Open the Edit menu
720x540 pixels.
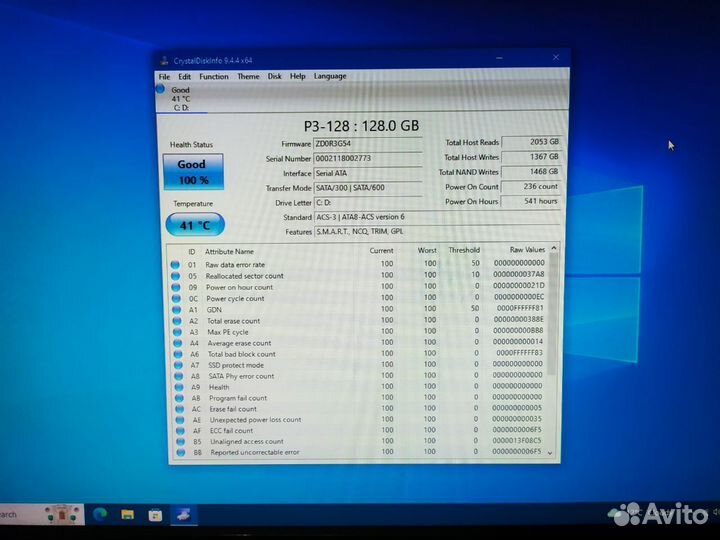(x=185, y=77)
